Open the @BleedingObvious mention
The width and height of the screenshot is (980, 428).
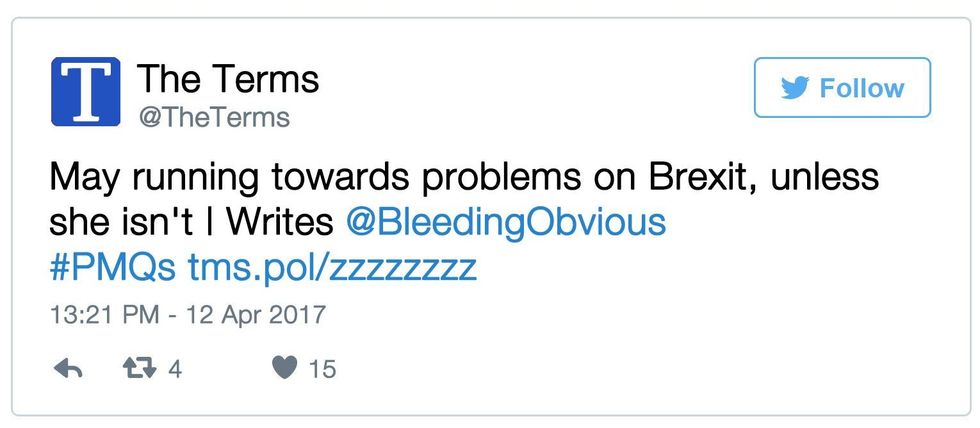505,222
